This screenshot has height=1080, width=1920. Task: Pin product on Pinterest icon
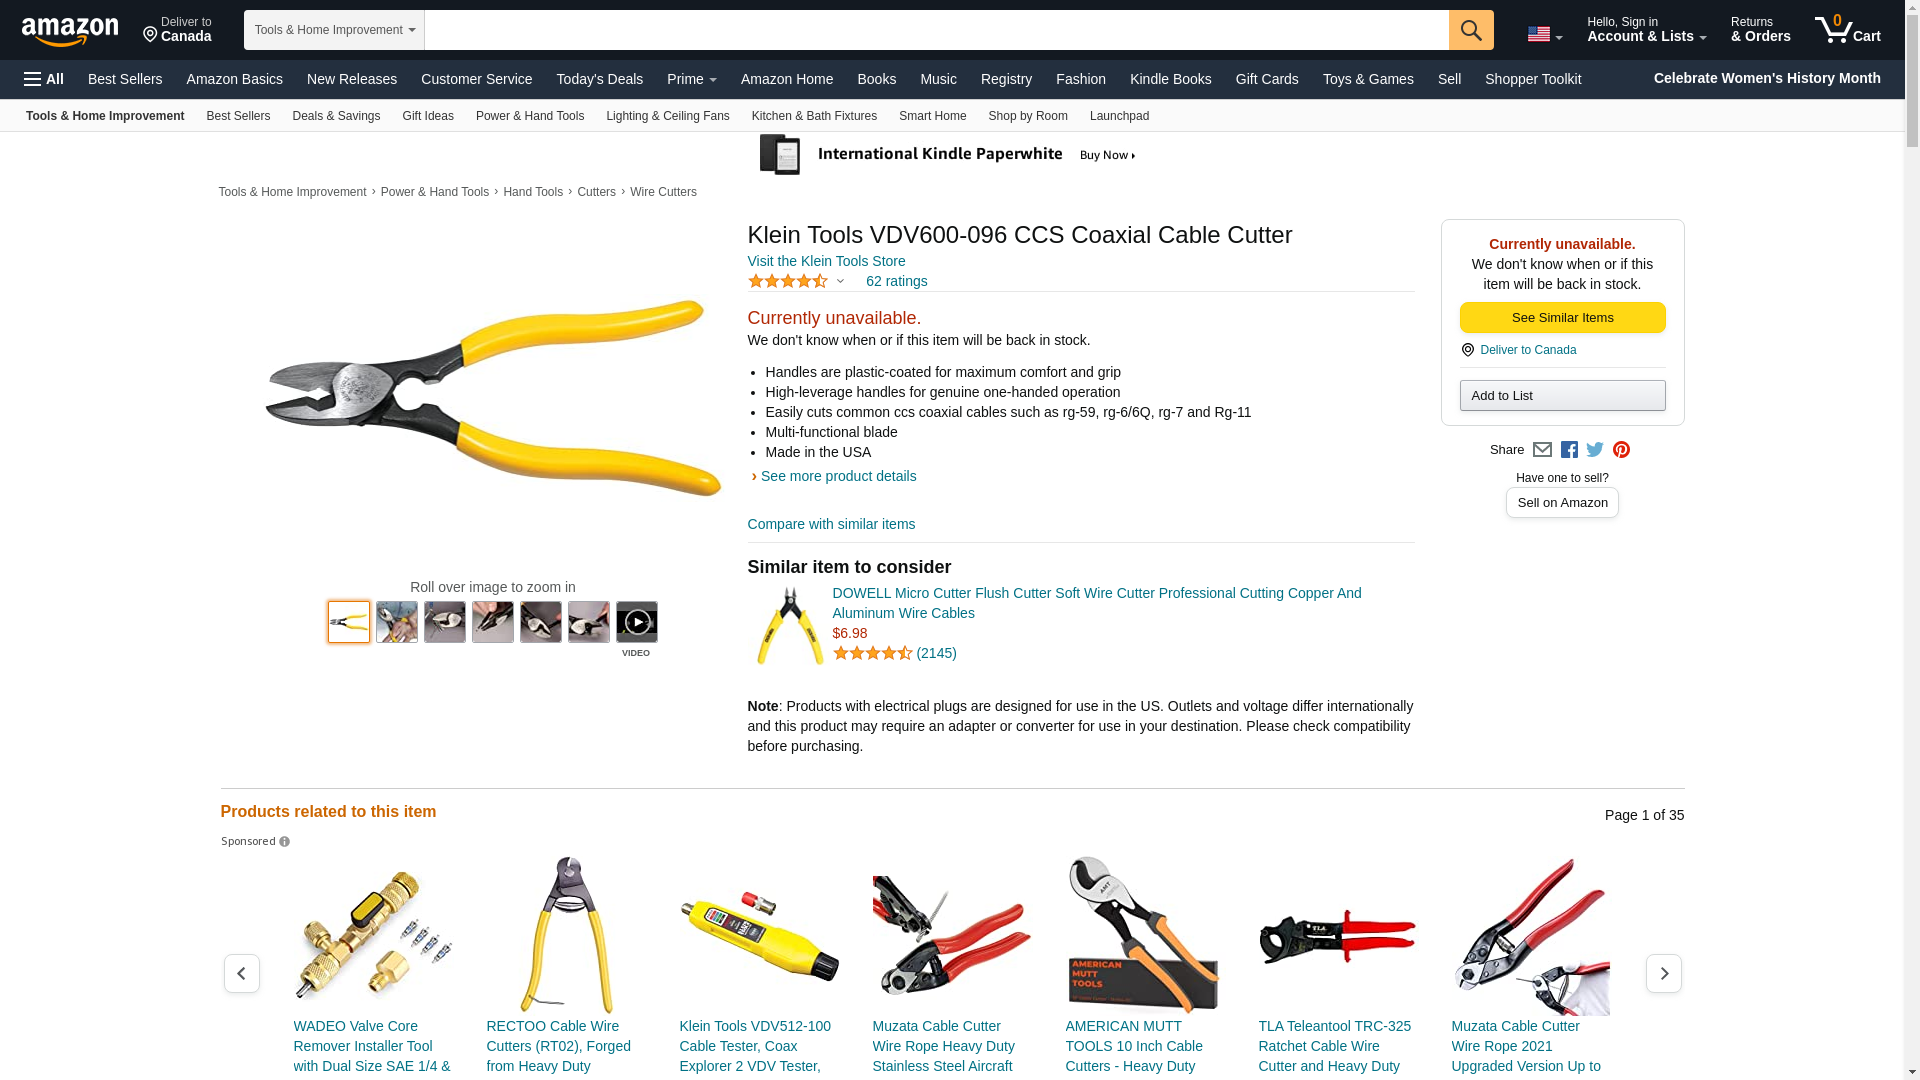1621,450
